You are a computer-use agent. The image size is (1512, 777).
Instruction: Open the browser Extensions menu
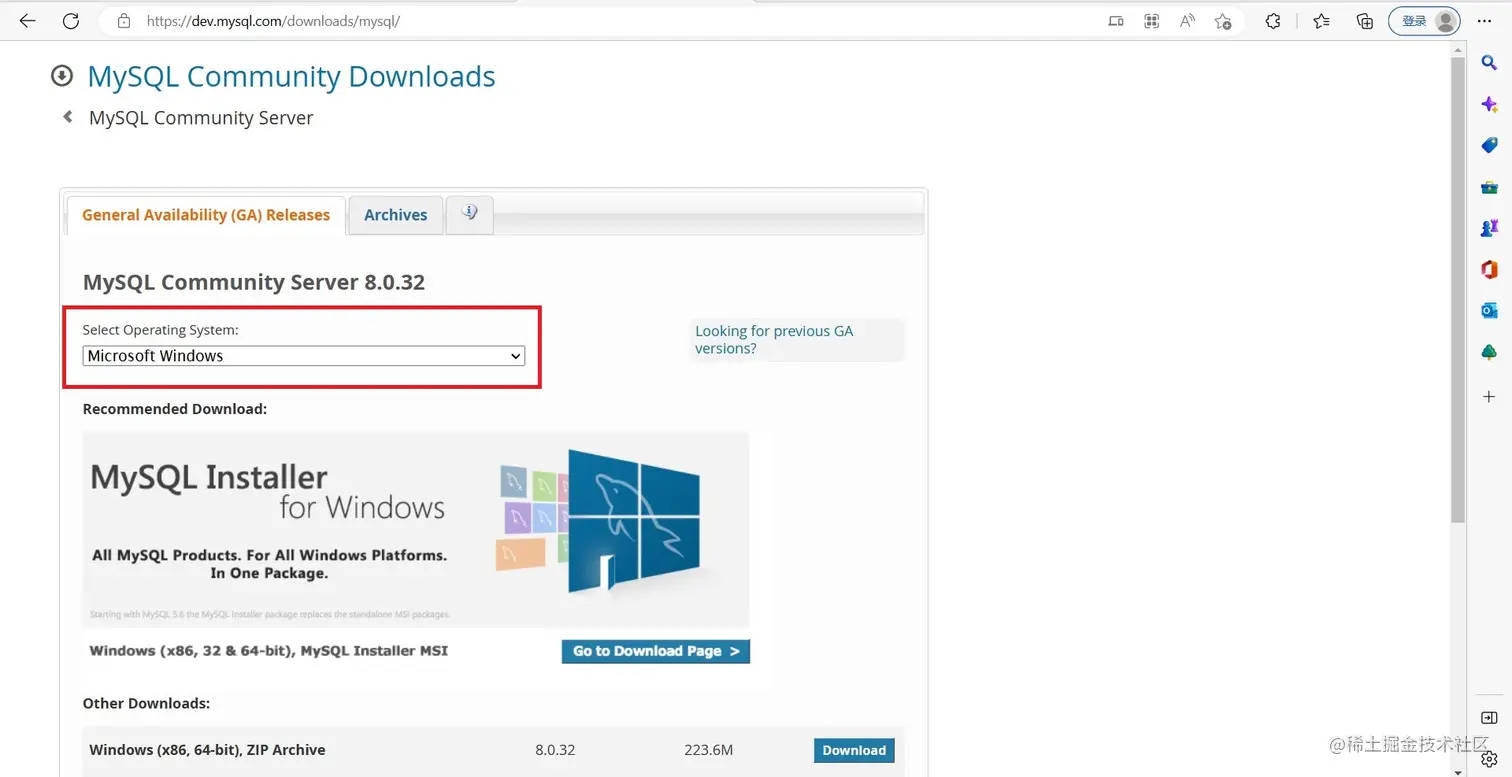coord(1273,21)
